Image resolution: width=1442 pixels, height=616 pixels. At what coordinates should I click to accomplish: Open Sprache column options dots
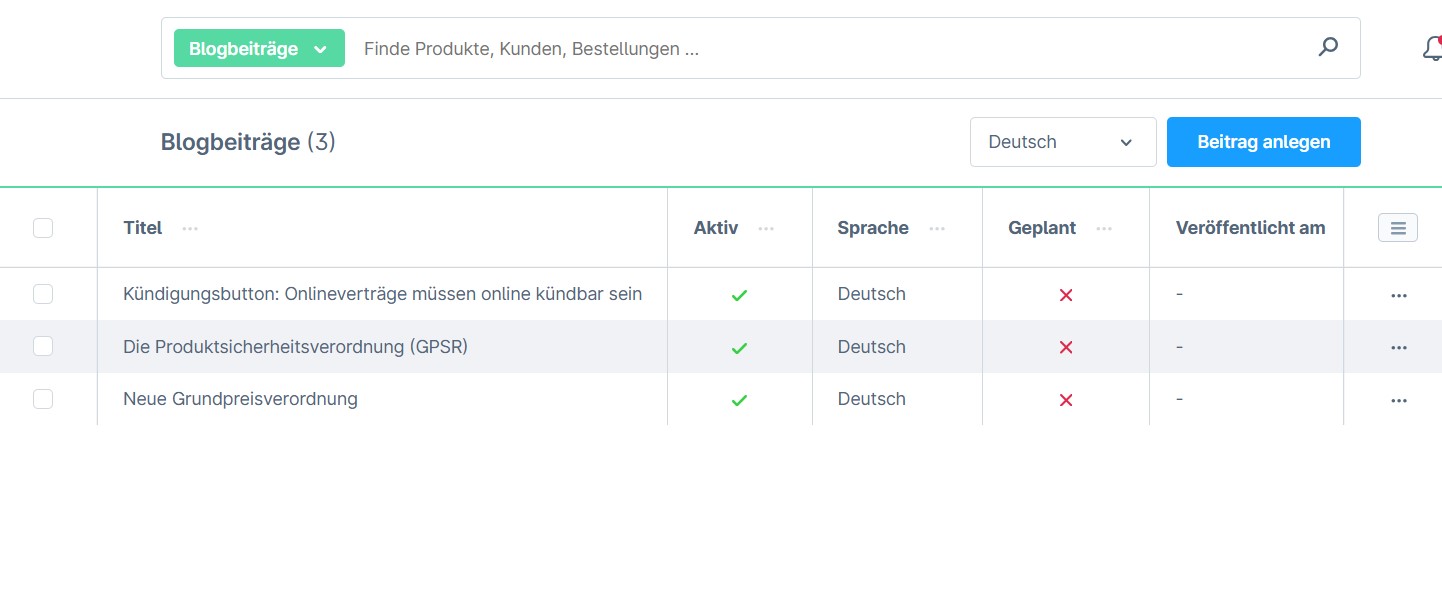pyautogui.click(x=937, y=229)
